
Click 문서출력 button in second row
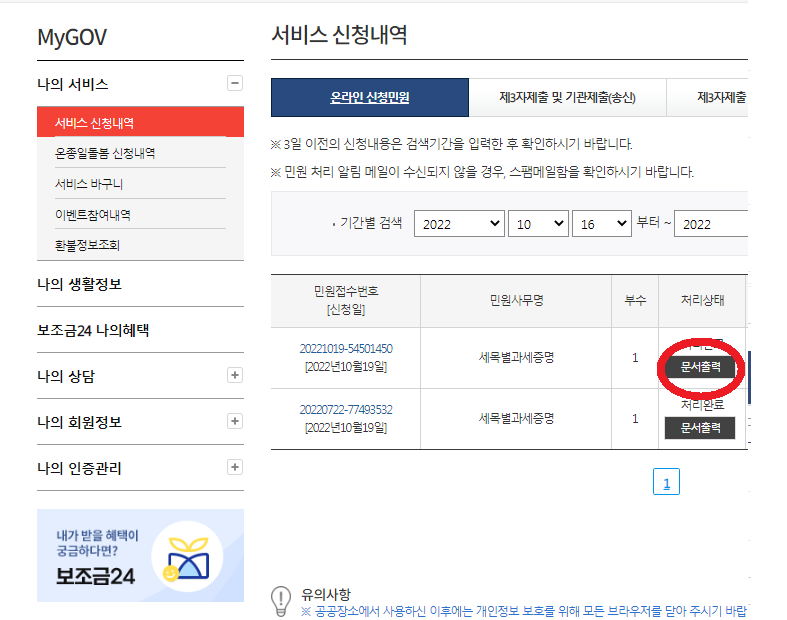click(x=700, y=428)
